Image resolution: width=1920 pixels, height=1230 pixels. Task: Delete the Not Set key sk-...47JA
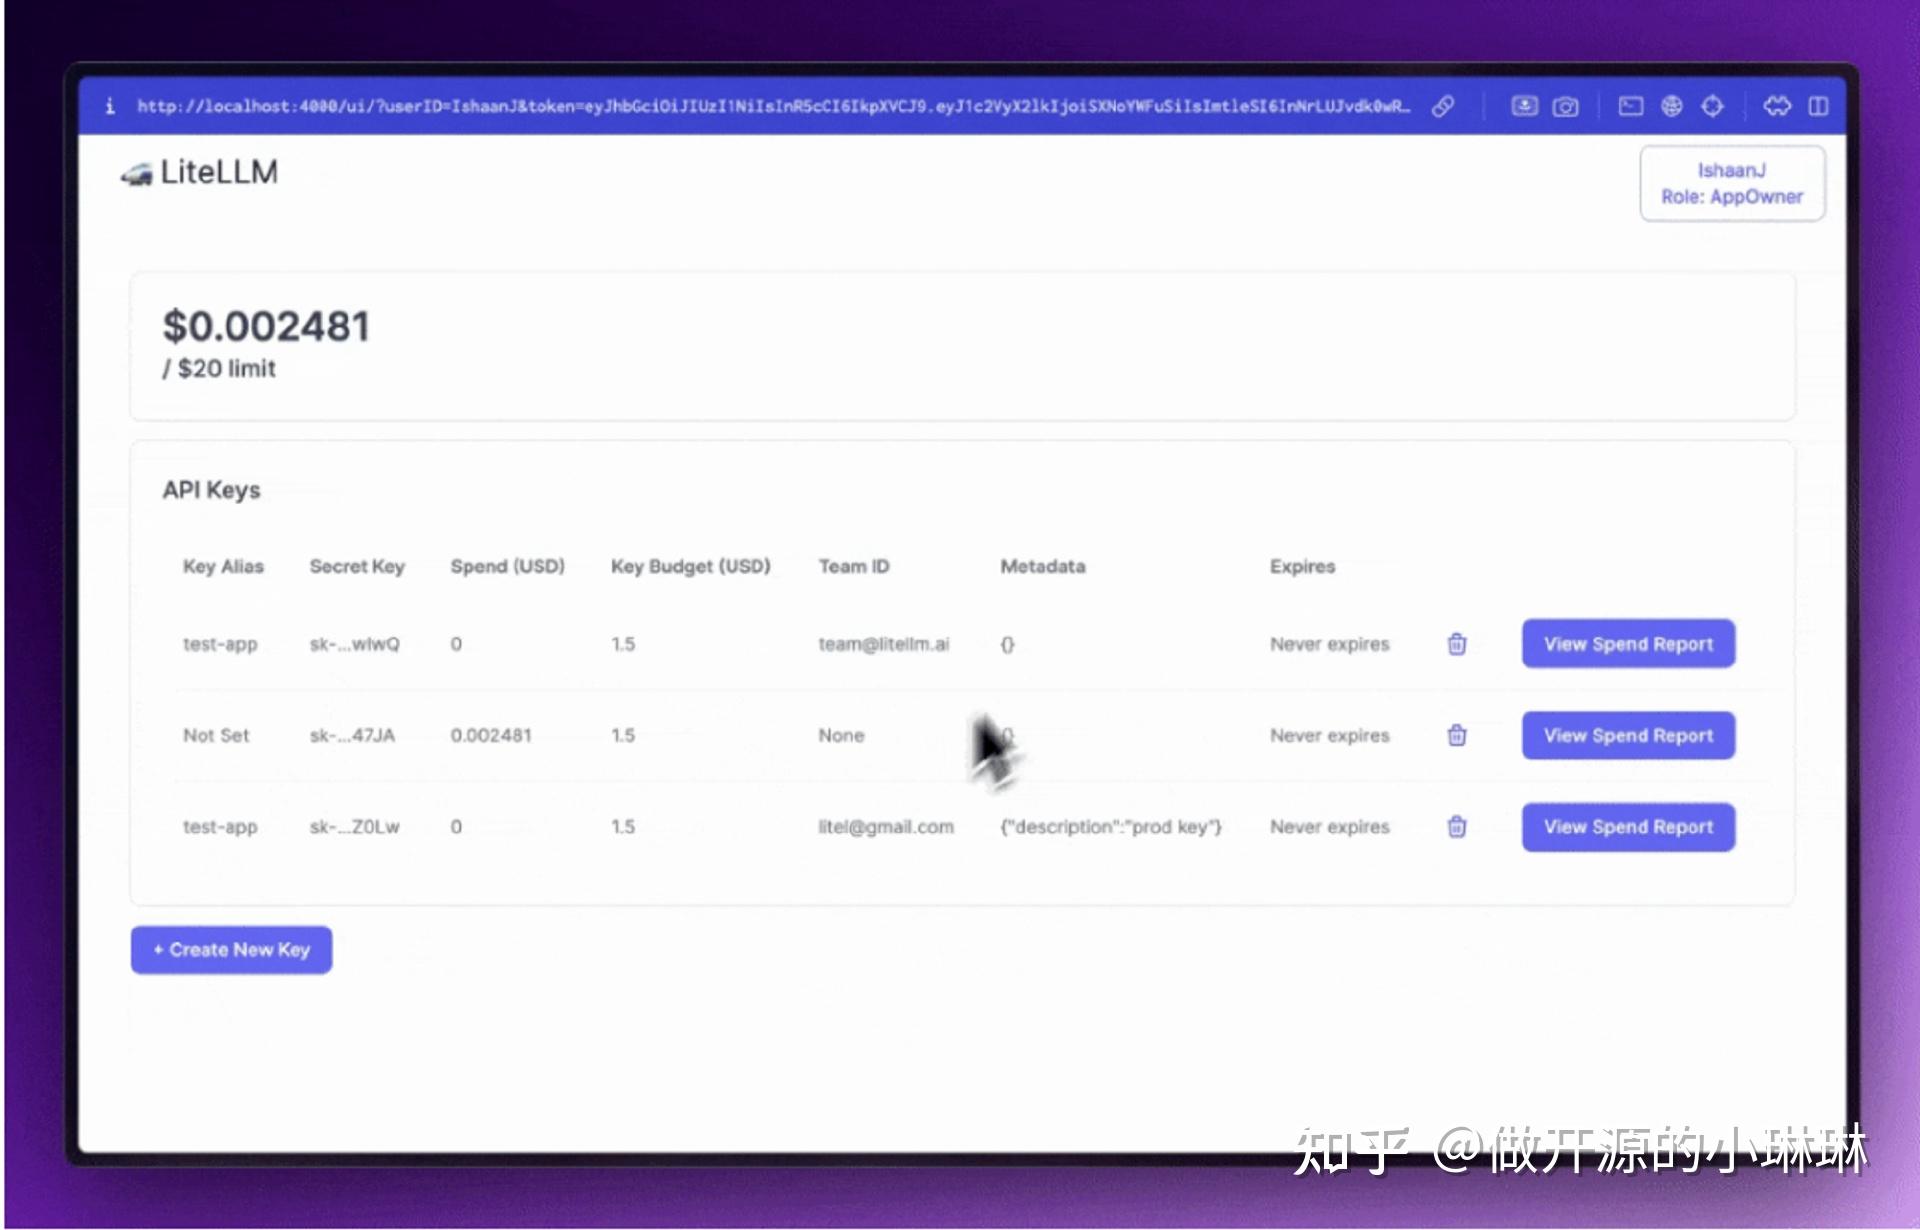[1457, 735]
